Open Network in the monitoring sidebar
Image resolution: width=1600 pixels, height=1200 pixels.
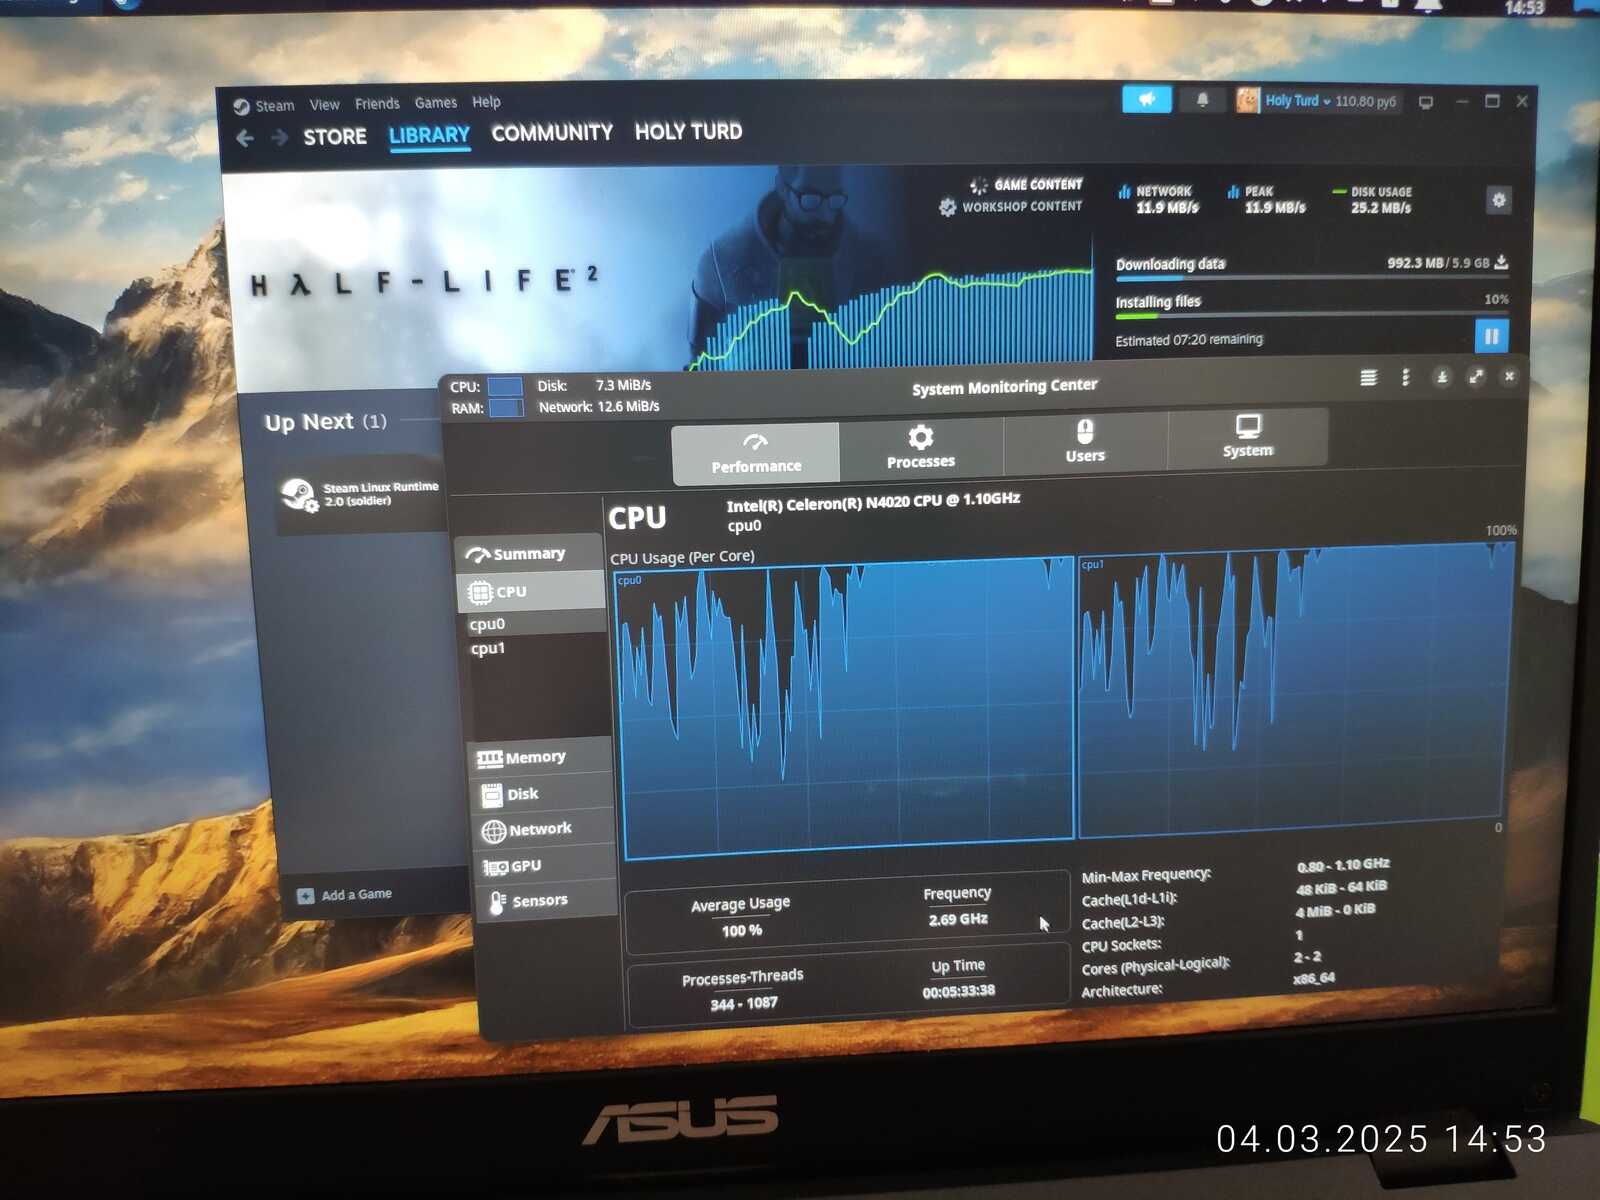click(544, 829)
